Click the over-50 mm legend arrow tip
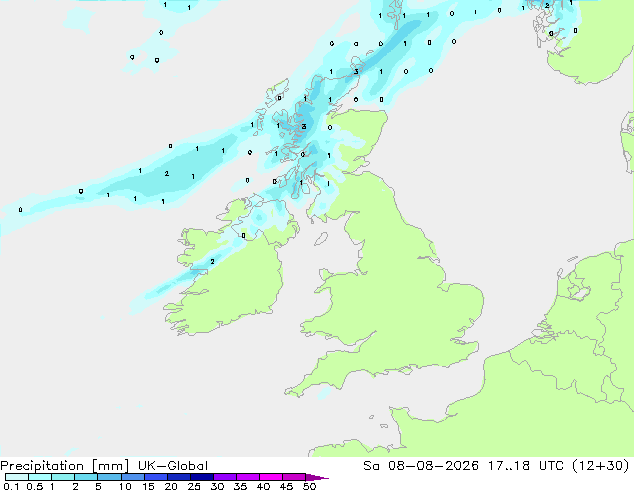The height and width of the screenshot is (490, 634). (x=317, y=477)
